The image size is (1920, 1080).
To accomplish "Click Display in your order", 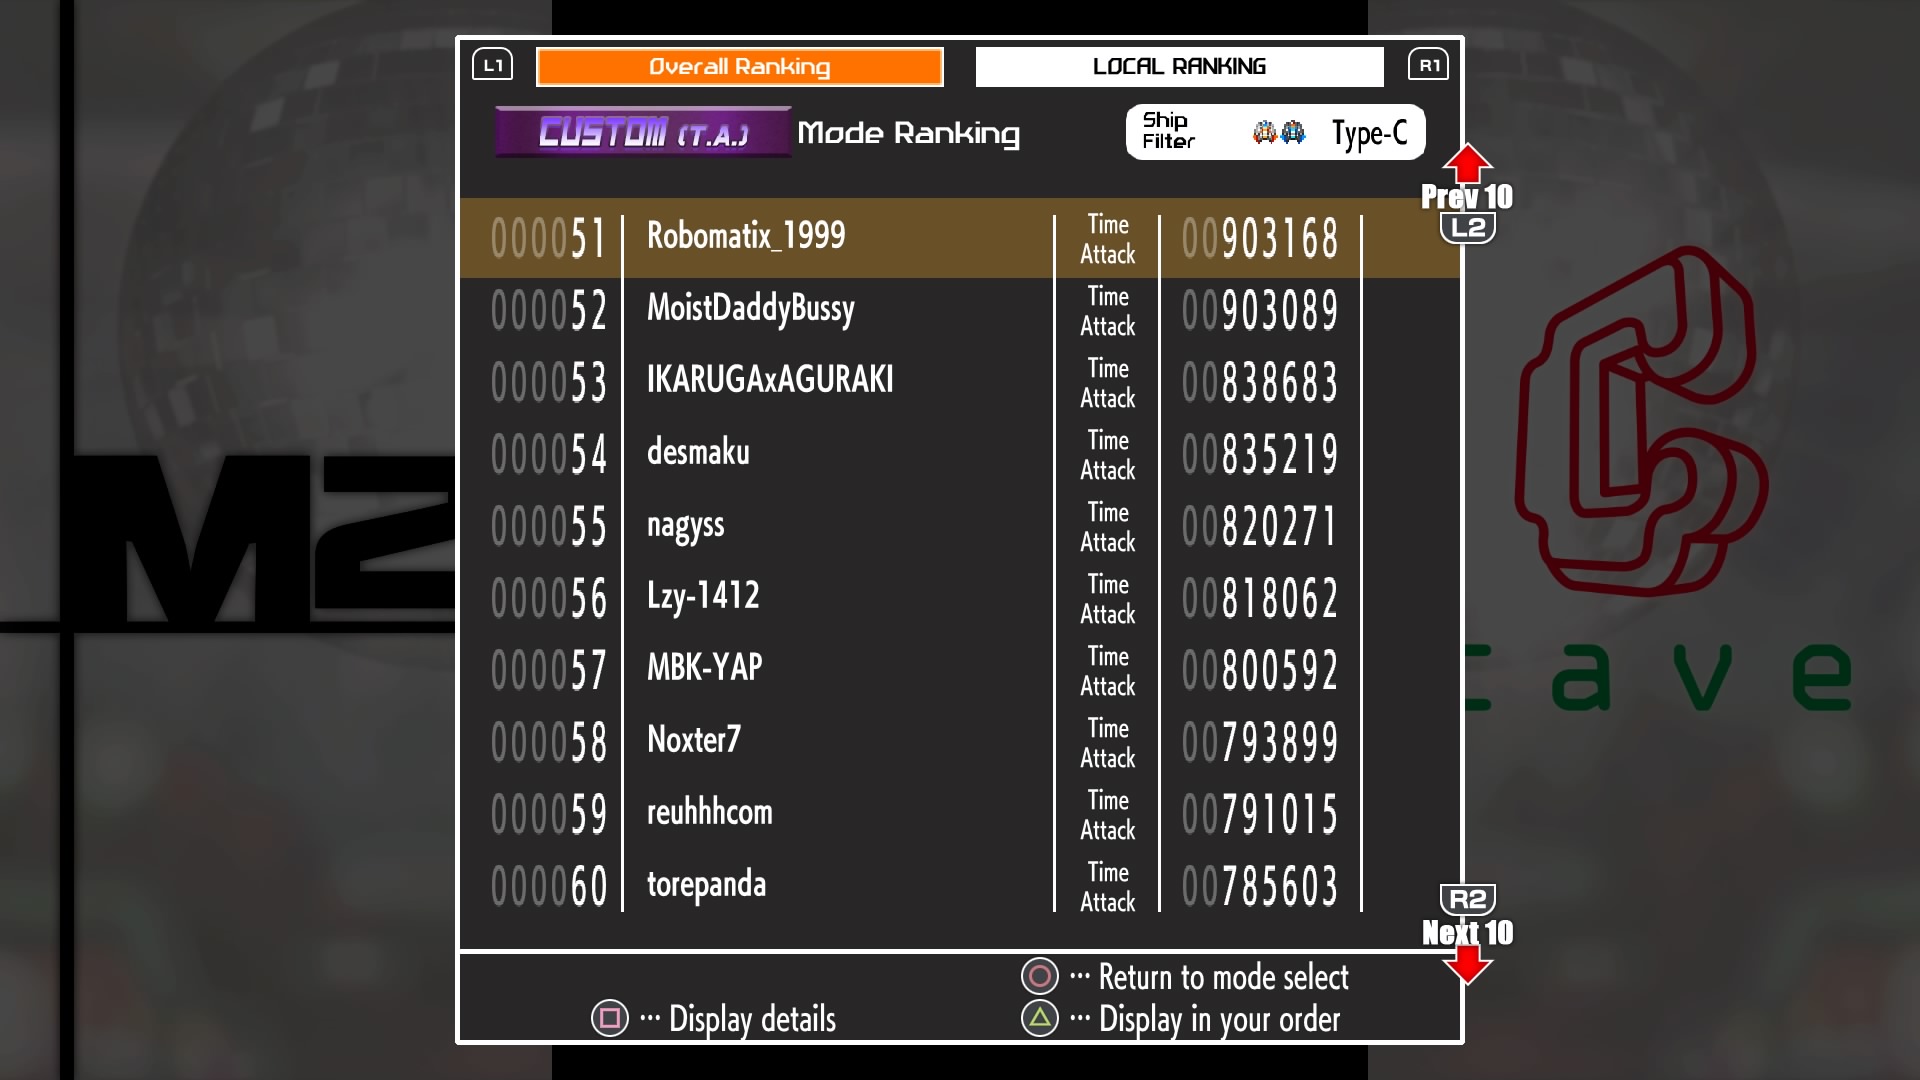I will point(1219,1019).
